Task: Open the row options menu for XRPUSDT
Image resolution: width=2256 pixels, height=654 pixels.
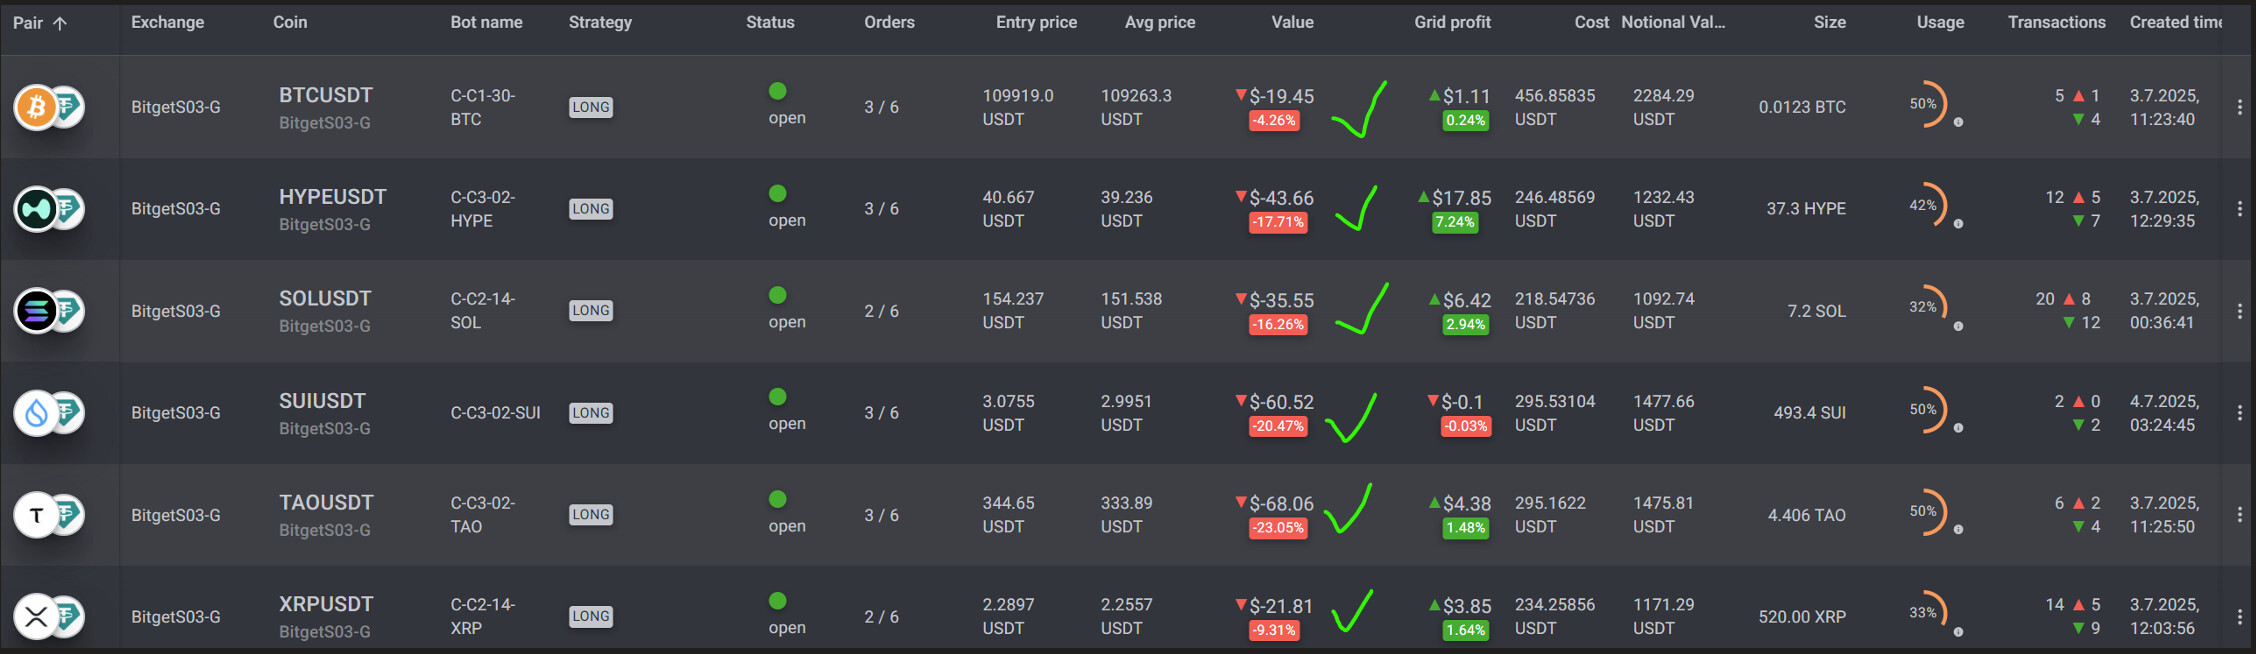Action: coord(2239,617)
